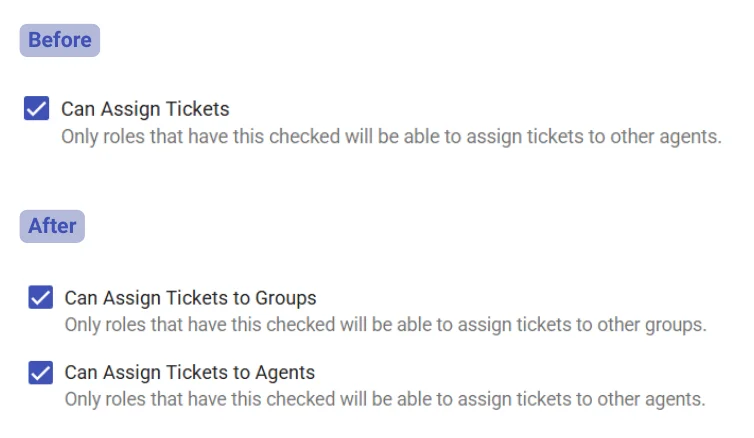Viewport: 754px width, 438px height.
Task: Disable Can Assign Tickets to Agents
Action: tap(41, 373)
